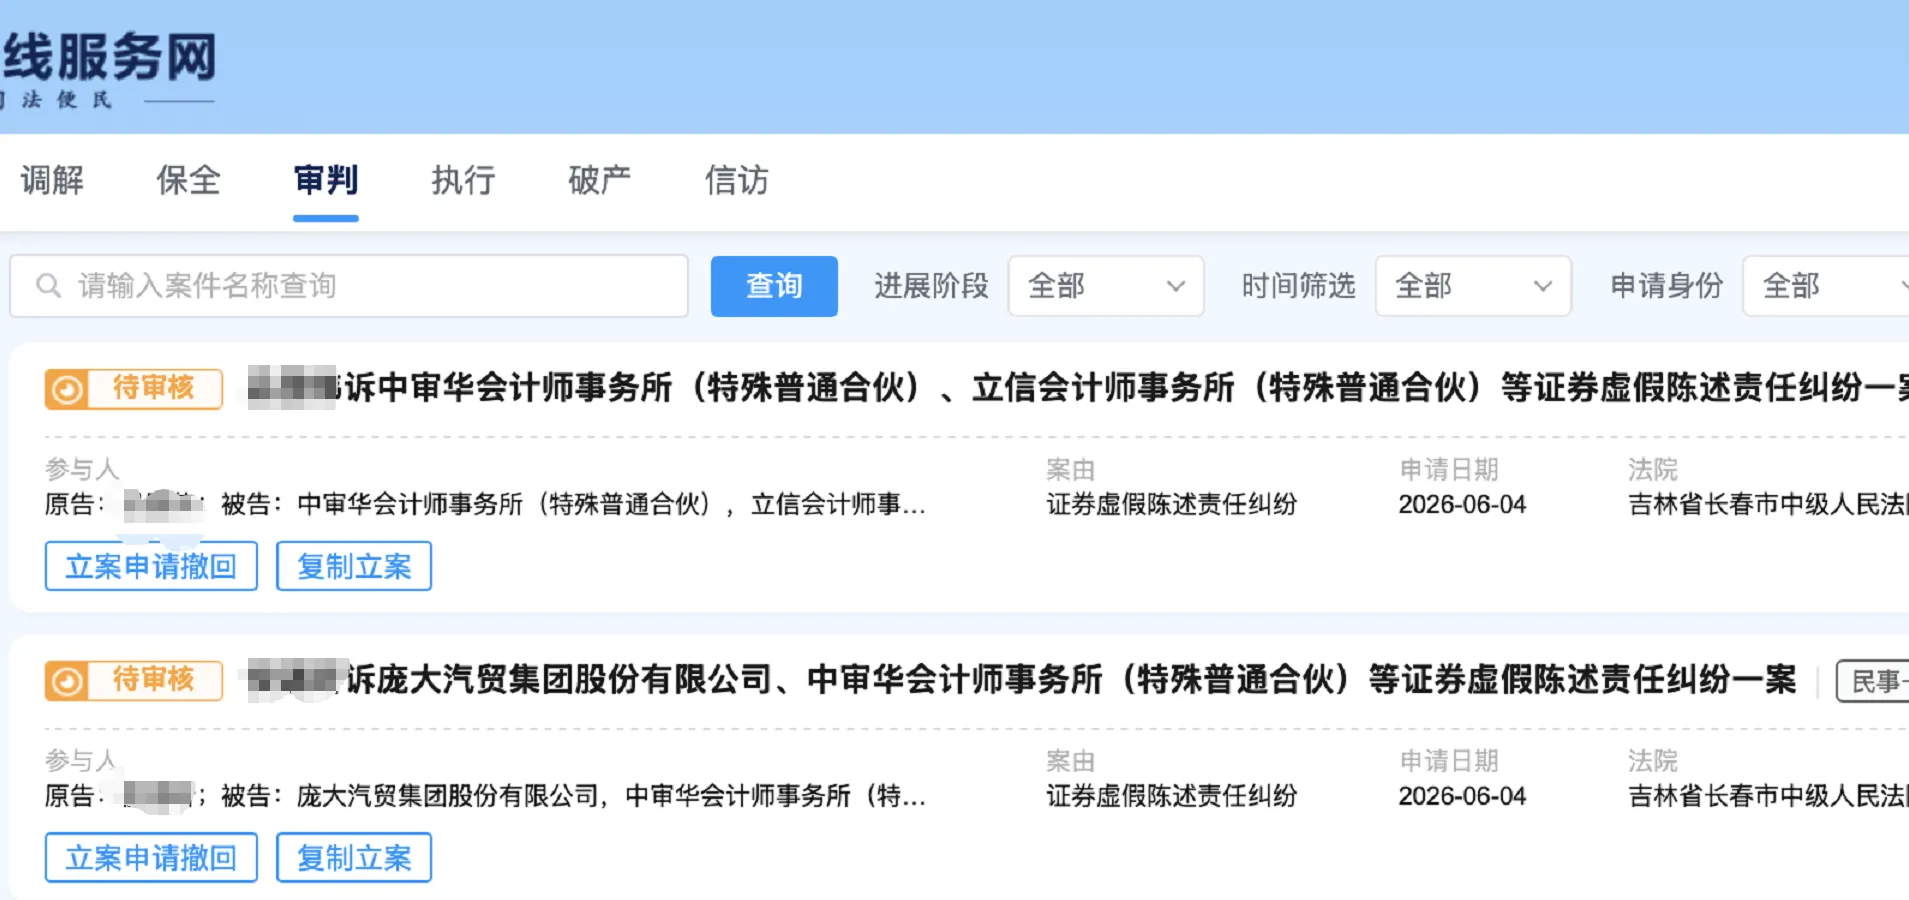Image resolution: width=1909 pixels, height=900 pixels.
Task: Open the 进展阶段 dropdown
Action: [1106, 286]
